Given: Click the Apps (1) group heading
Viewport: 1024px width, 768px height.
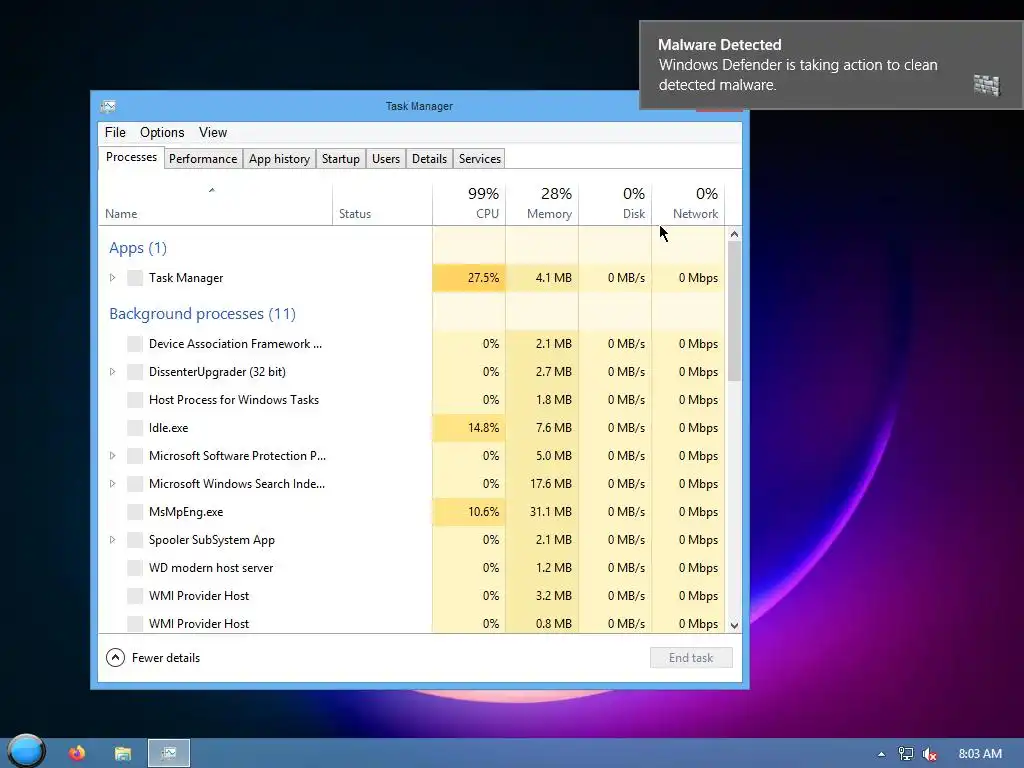Looking at the screenshot, I should 138,248.
